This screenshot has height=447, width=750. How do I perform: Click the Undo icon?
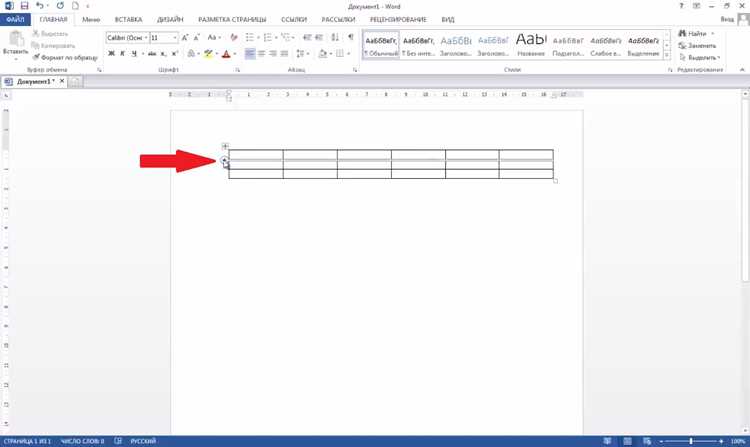pos(40,6)
